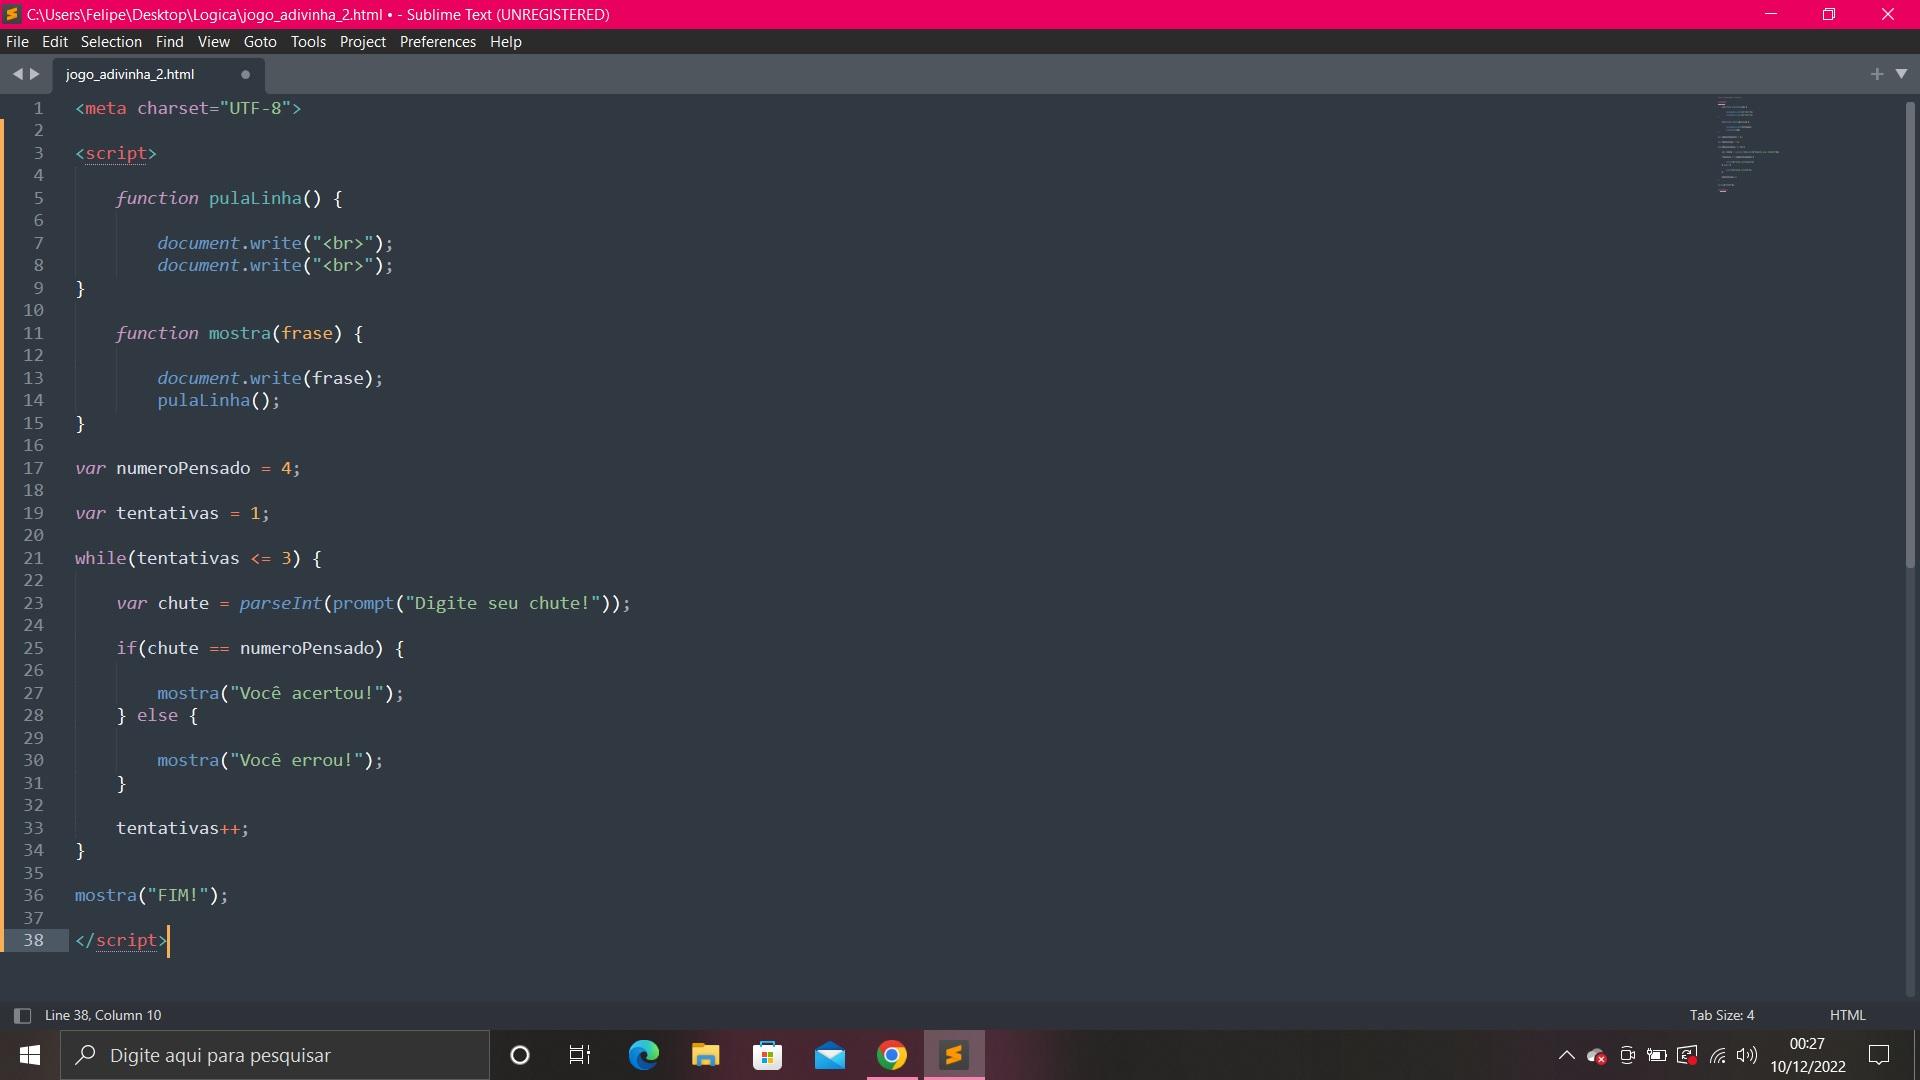Open the View menu

(213, 42)
